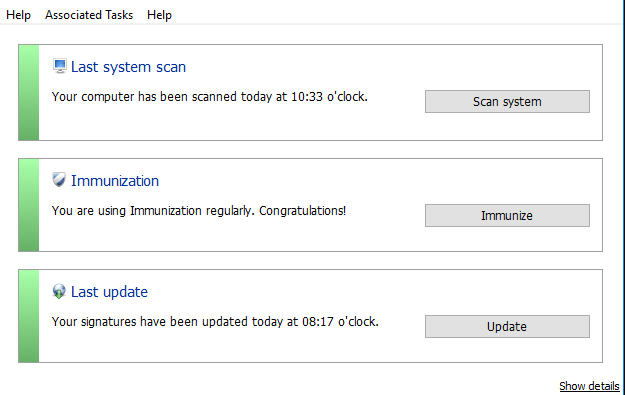Click the Update button
Image resolution: width=625 pixels, height=395 pixels.
(507, 326)
